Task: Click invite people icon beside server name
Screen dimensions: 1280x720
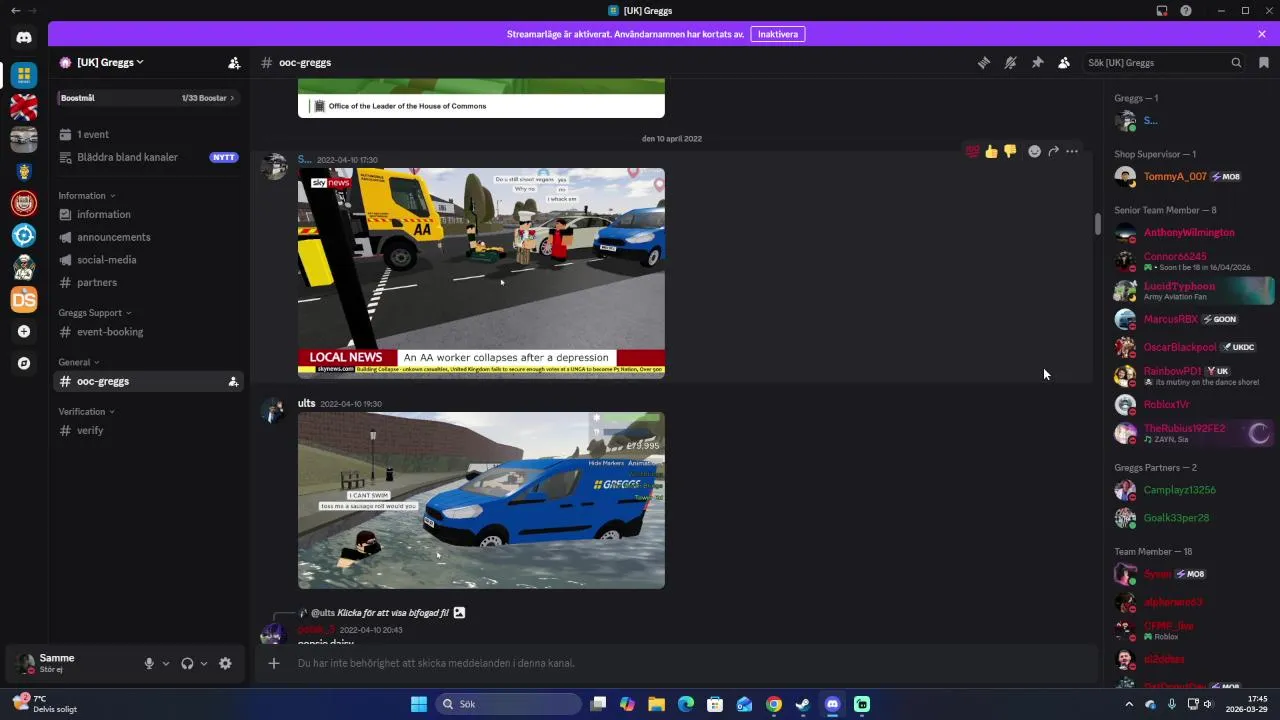Action: (234, 62)
